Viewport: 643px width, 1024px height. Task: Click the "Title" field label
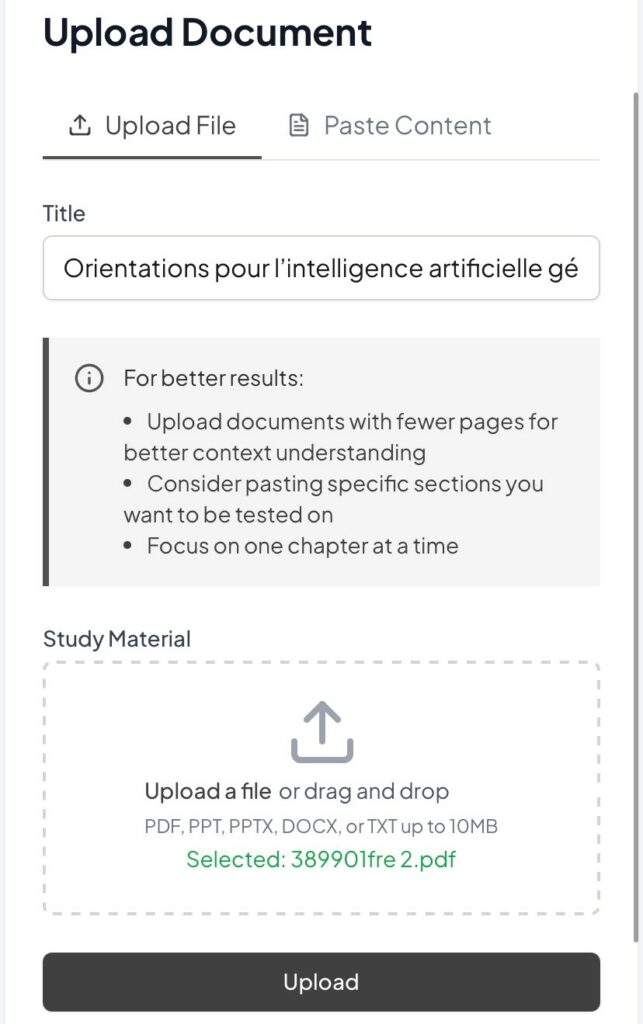tap(64, 213)
